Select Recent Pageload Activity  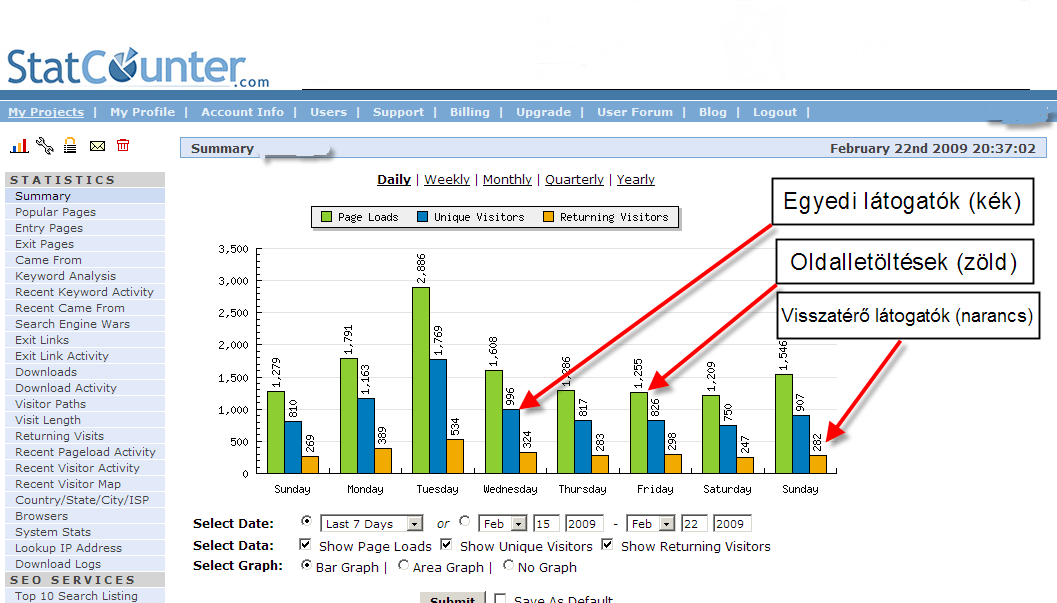pyautogui.click(x=85, y=452)
